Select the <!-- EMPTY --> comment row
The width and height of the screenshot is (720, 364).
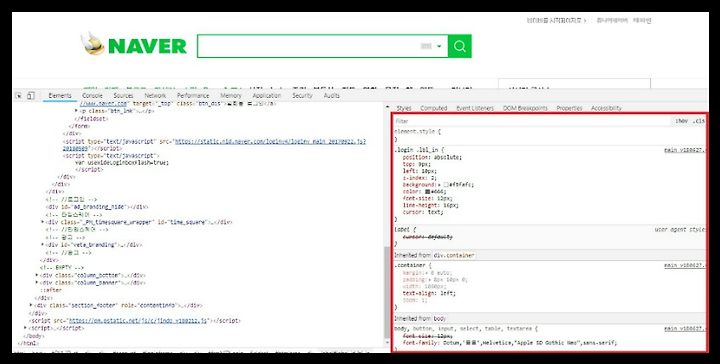point(62,268)
